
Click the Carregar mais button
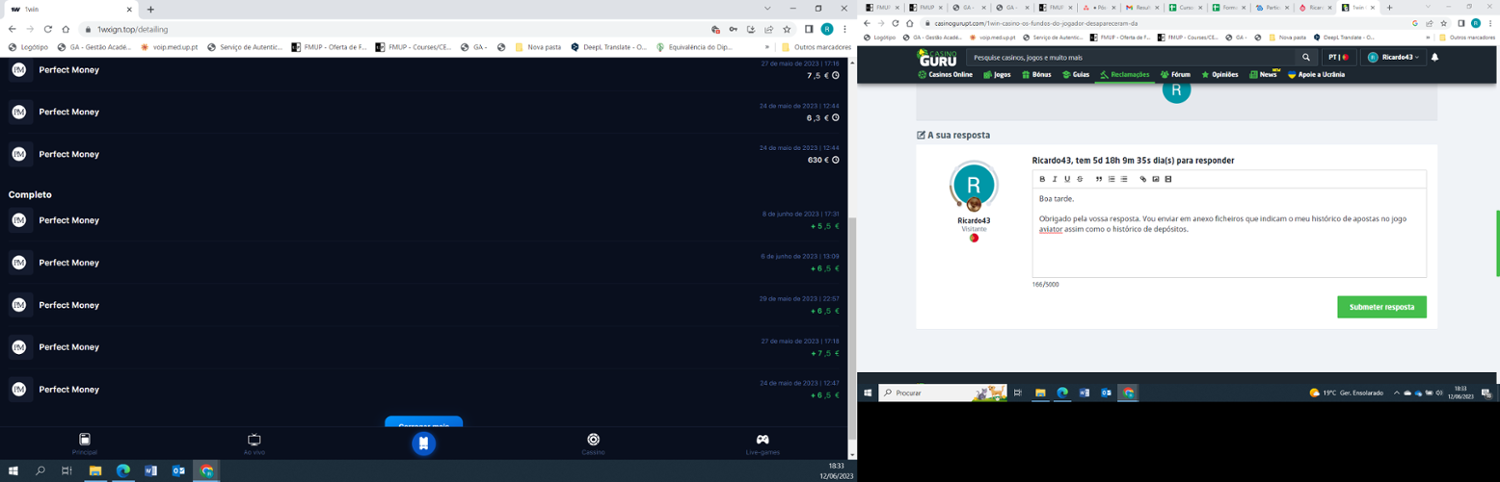click(423, 423)
